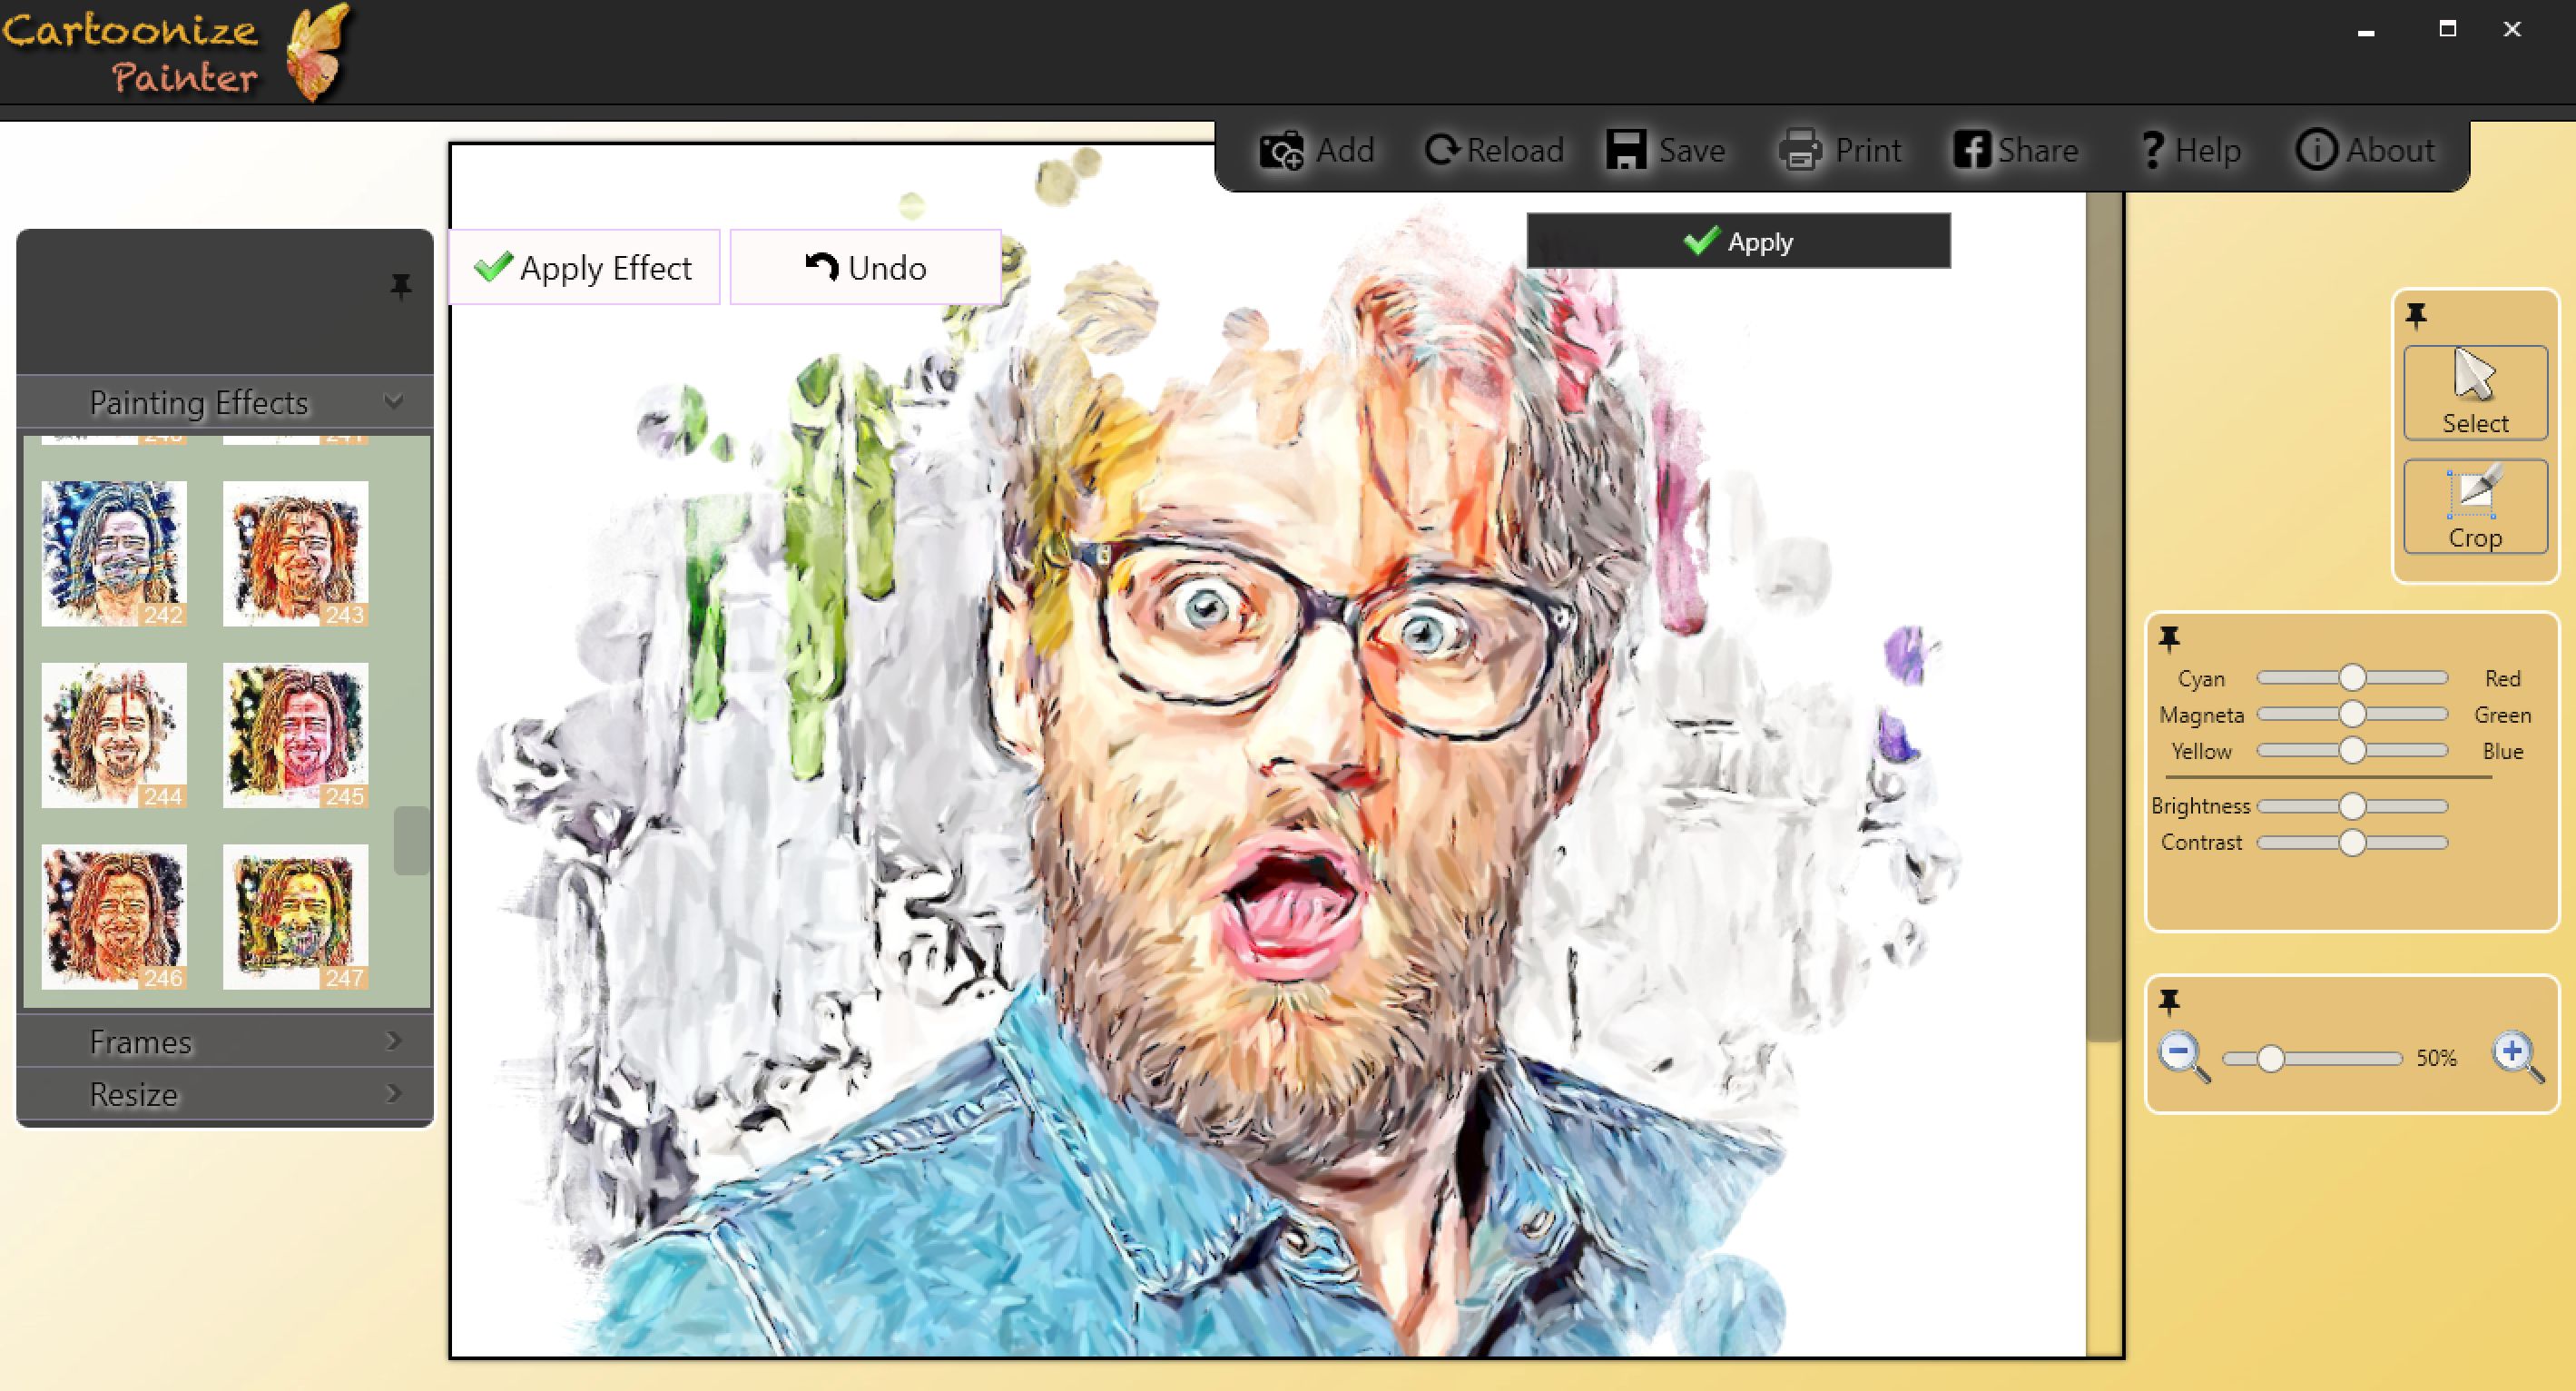The width and height of the screenshot is (2576, 1391).
Task: Select the Crop tool
Action: click(x=2475, y=507)
